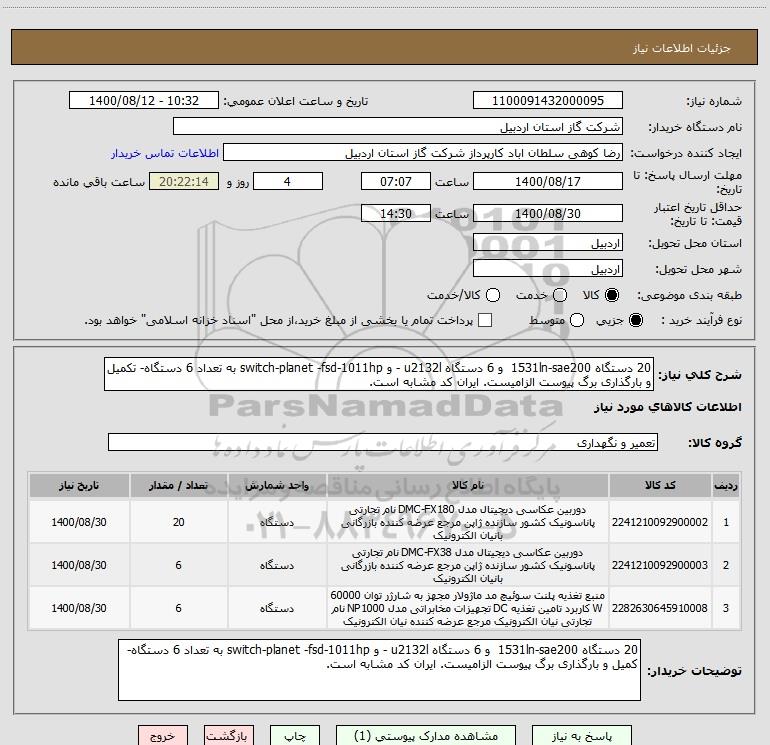This screenshot has width=770, height=745.
Task: Click the DMC-FX180 camera product name
Action: [x=468, y=522]
